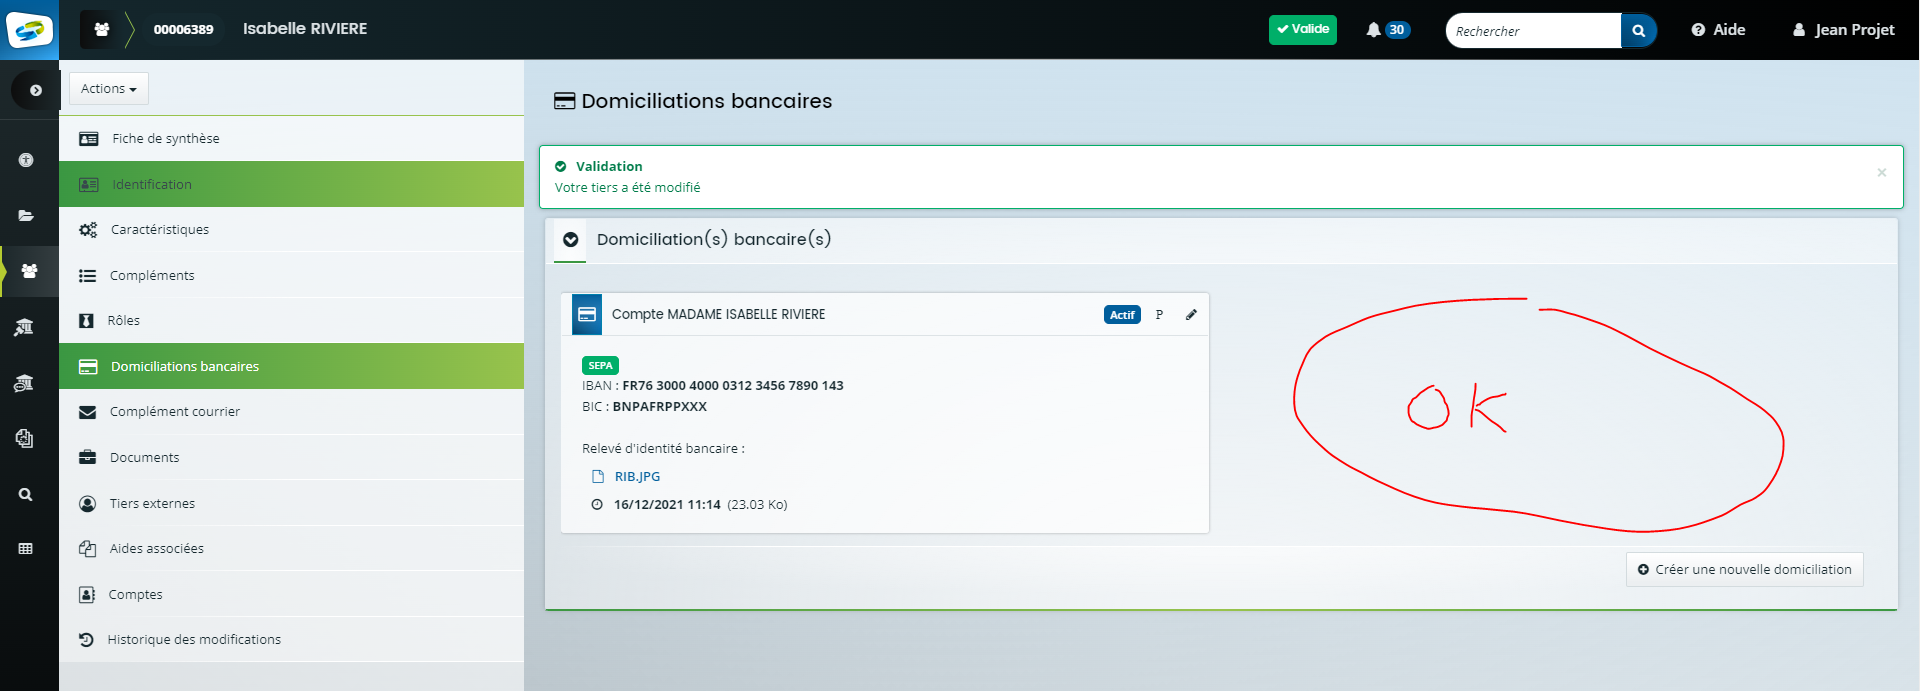Viewport: 1920px width, 691px height.
Task: Click the Aides associées copy icon
Action: pyautogui.click(x=87, y=549)
